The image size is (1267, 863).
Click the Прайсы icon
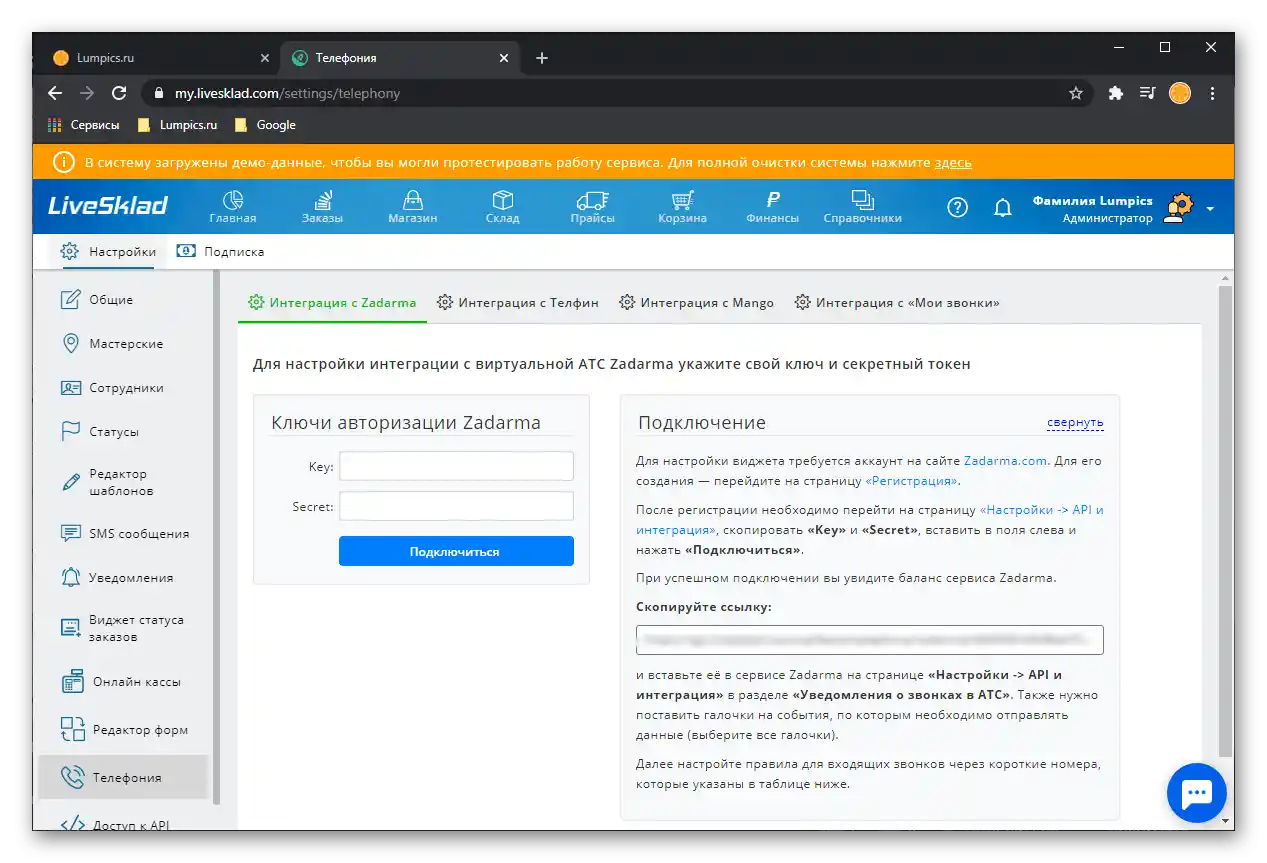tap(592, 206)
